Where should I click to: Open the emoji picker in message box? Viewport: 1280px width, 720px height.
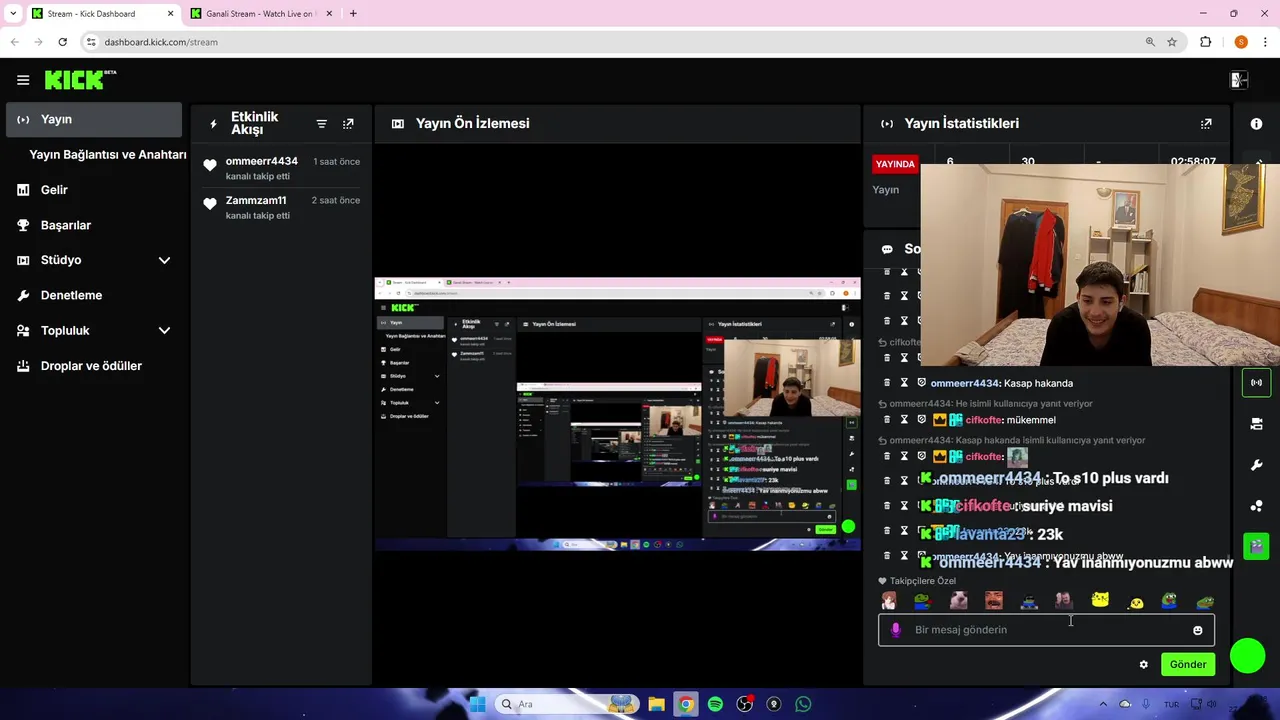click(1197, 630)
